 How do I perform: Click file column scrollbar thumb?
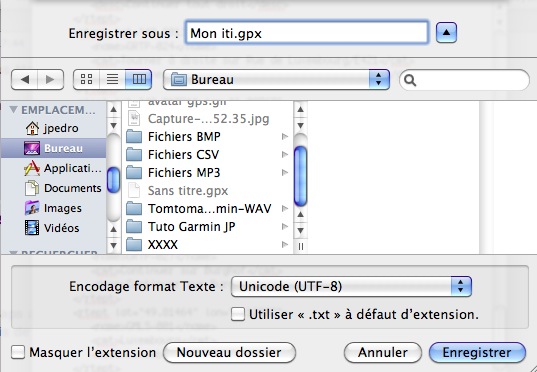[x=300, y=176]
